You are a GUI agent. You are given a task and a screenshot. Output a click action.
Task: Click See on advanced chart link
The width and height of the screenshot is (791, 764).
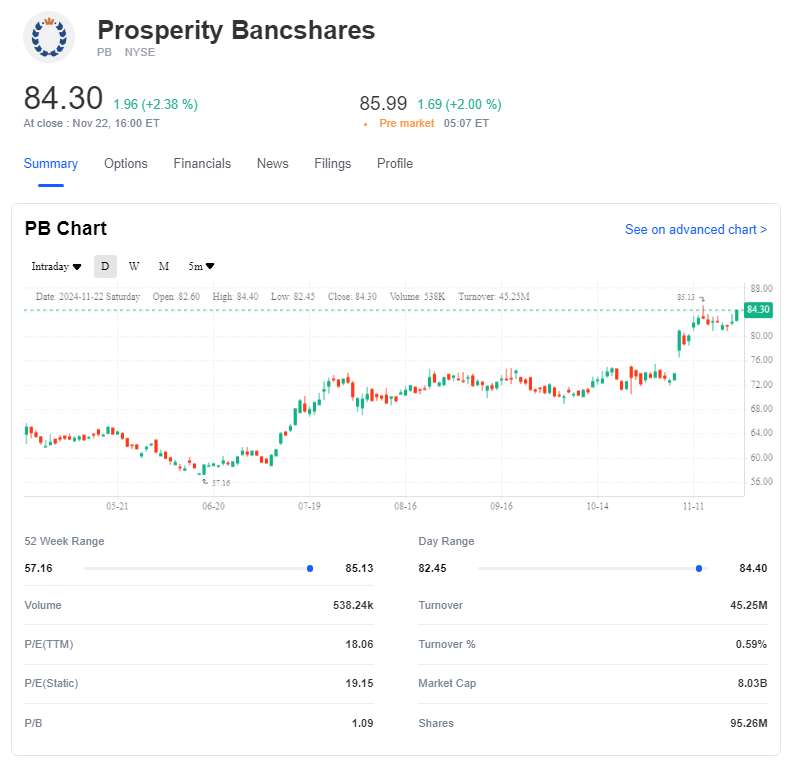[x=696, y=230]
